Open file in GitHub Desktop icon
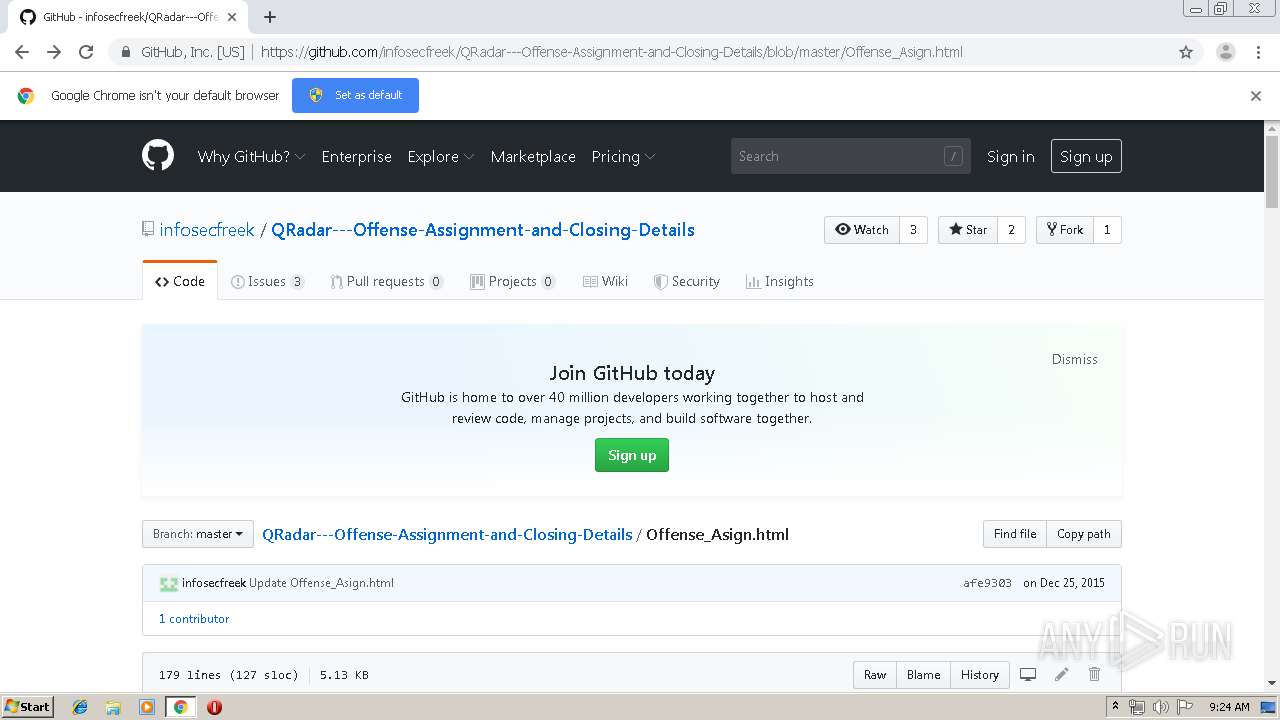This screenshot has width=1280, height=720. coord(1028,675)
